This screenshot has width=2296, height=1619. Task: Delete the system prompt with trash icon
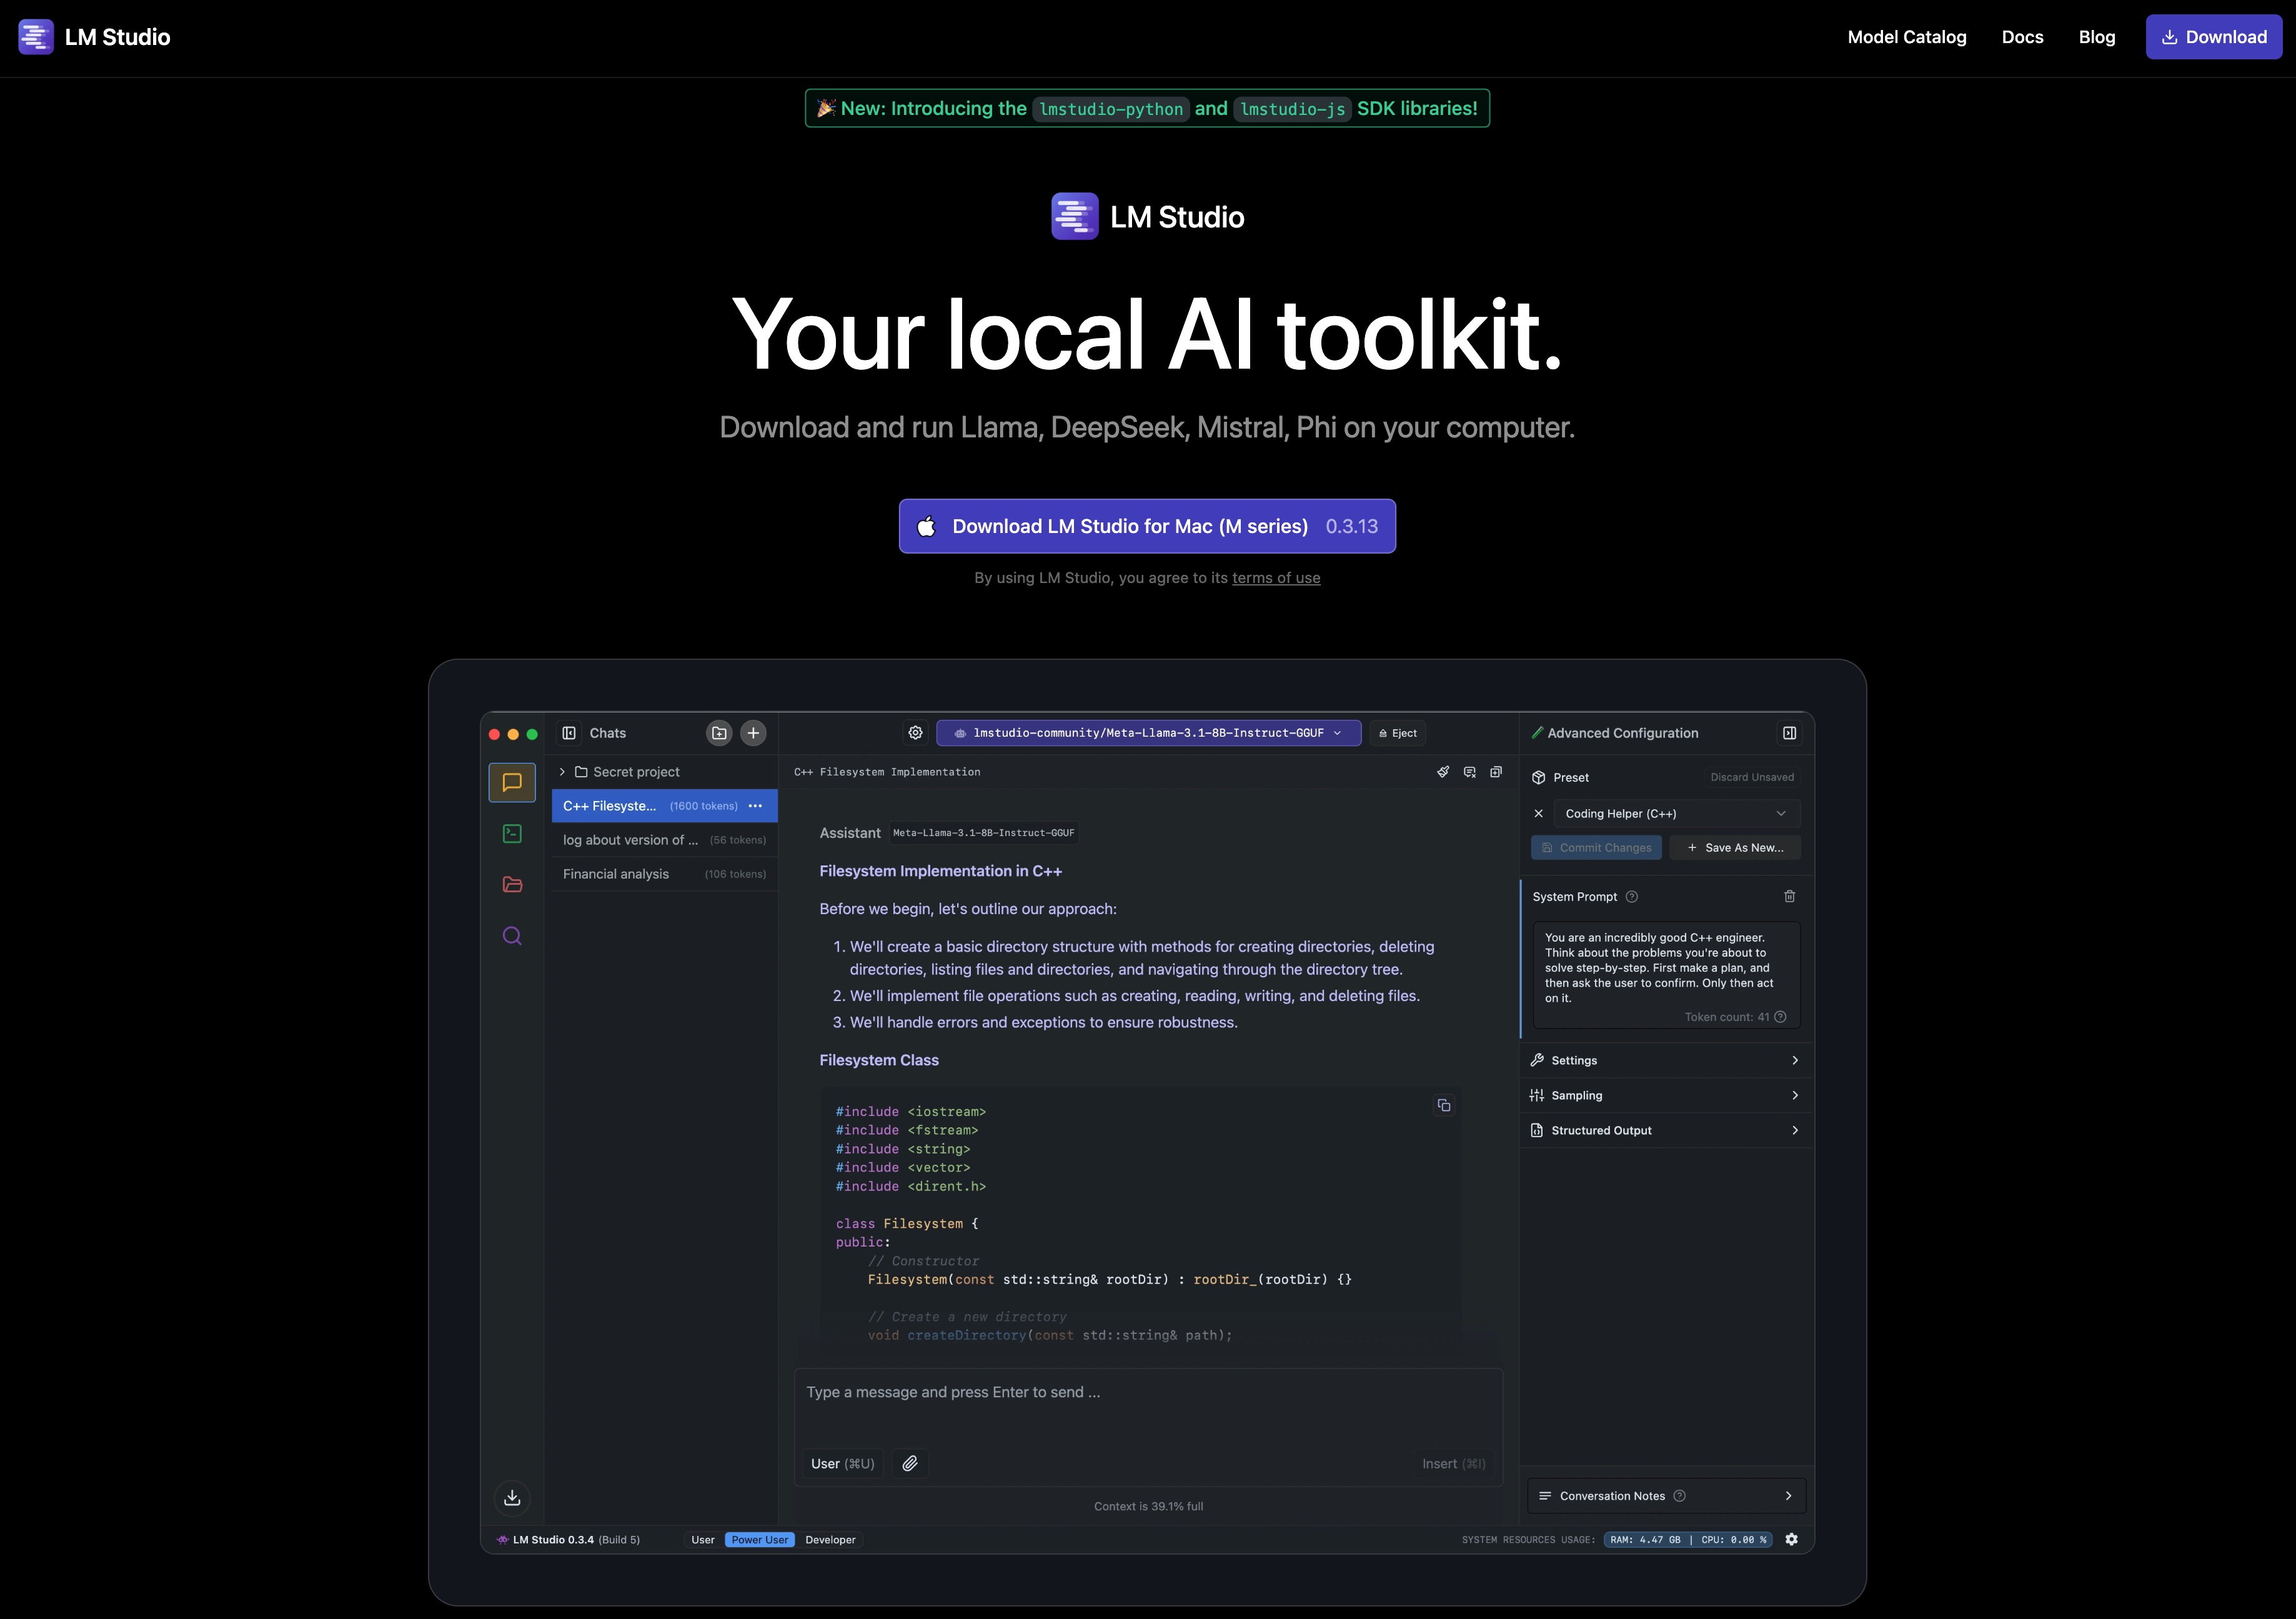(1789, 896)
